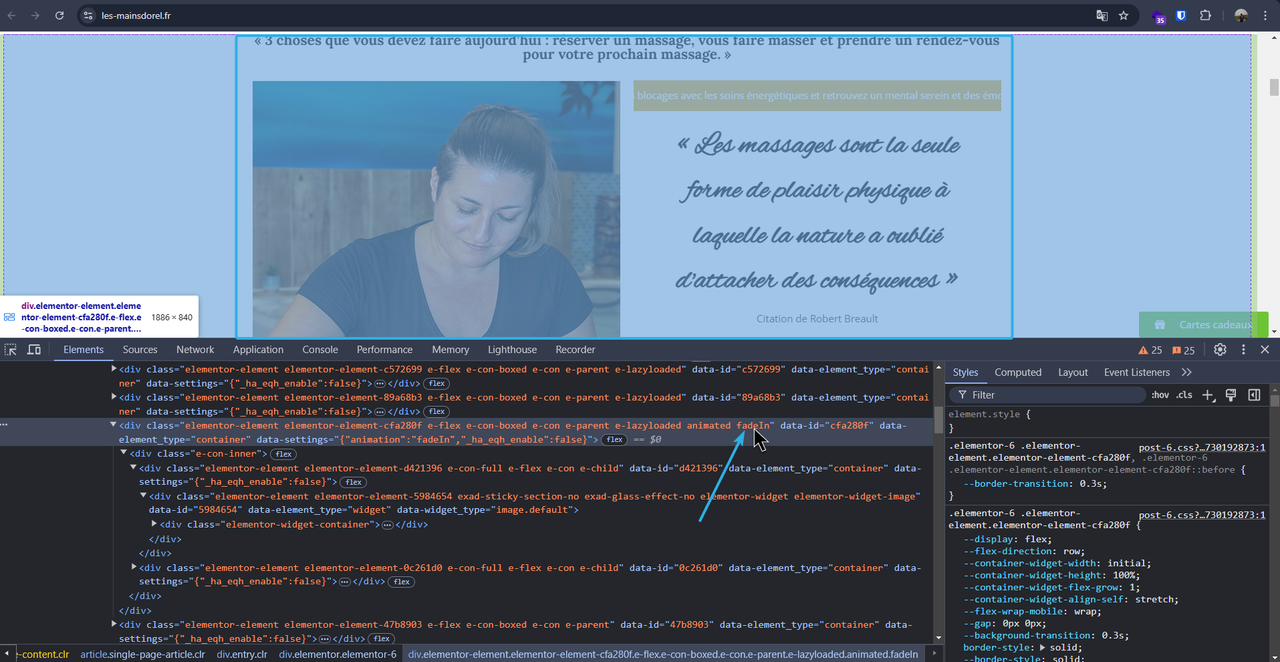Open the rendering emulation paintbrush icon
Viewport: 1280px width, 662px height.
(x=1231, y=395)
